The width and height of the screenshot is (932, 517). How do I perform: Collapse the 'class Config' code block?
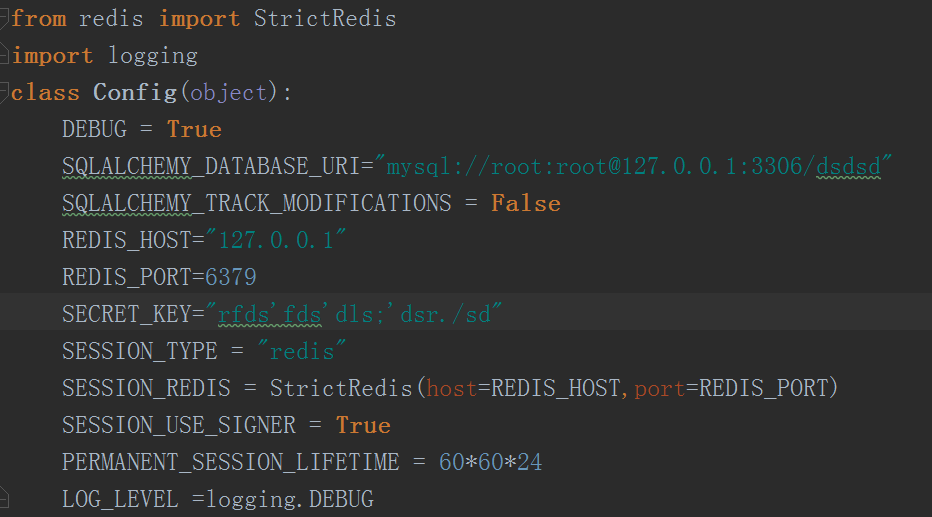(x=5, y=92)
